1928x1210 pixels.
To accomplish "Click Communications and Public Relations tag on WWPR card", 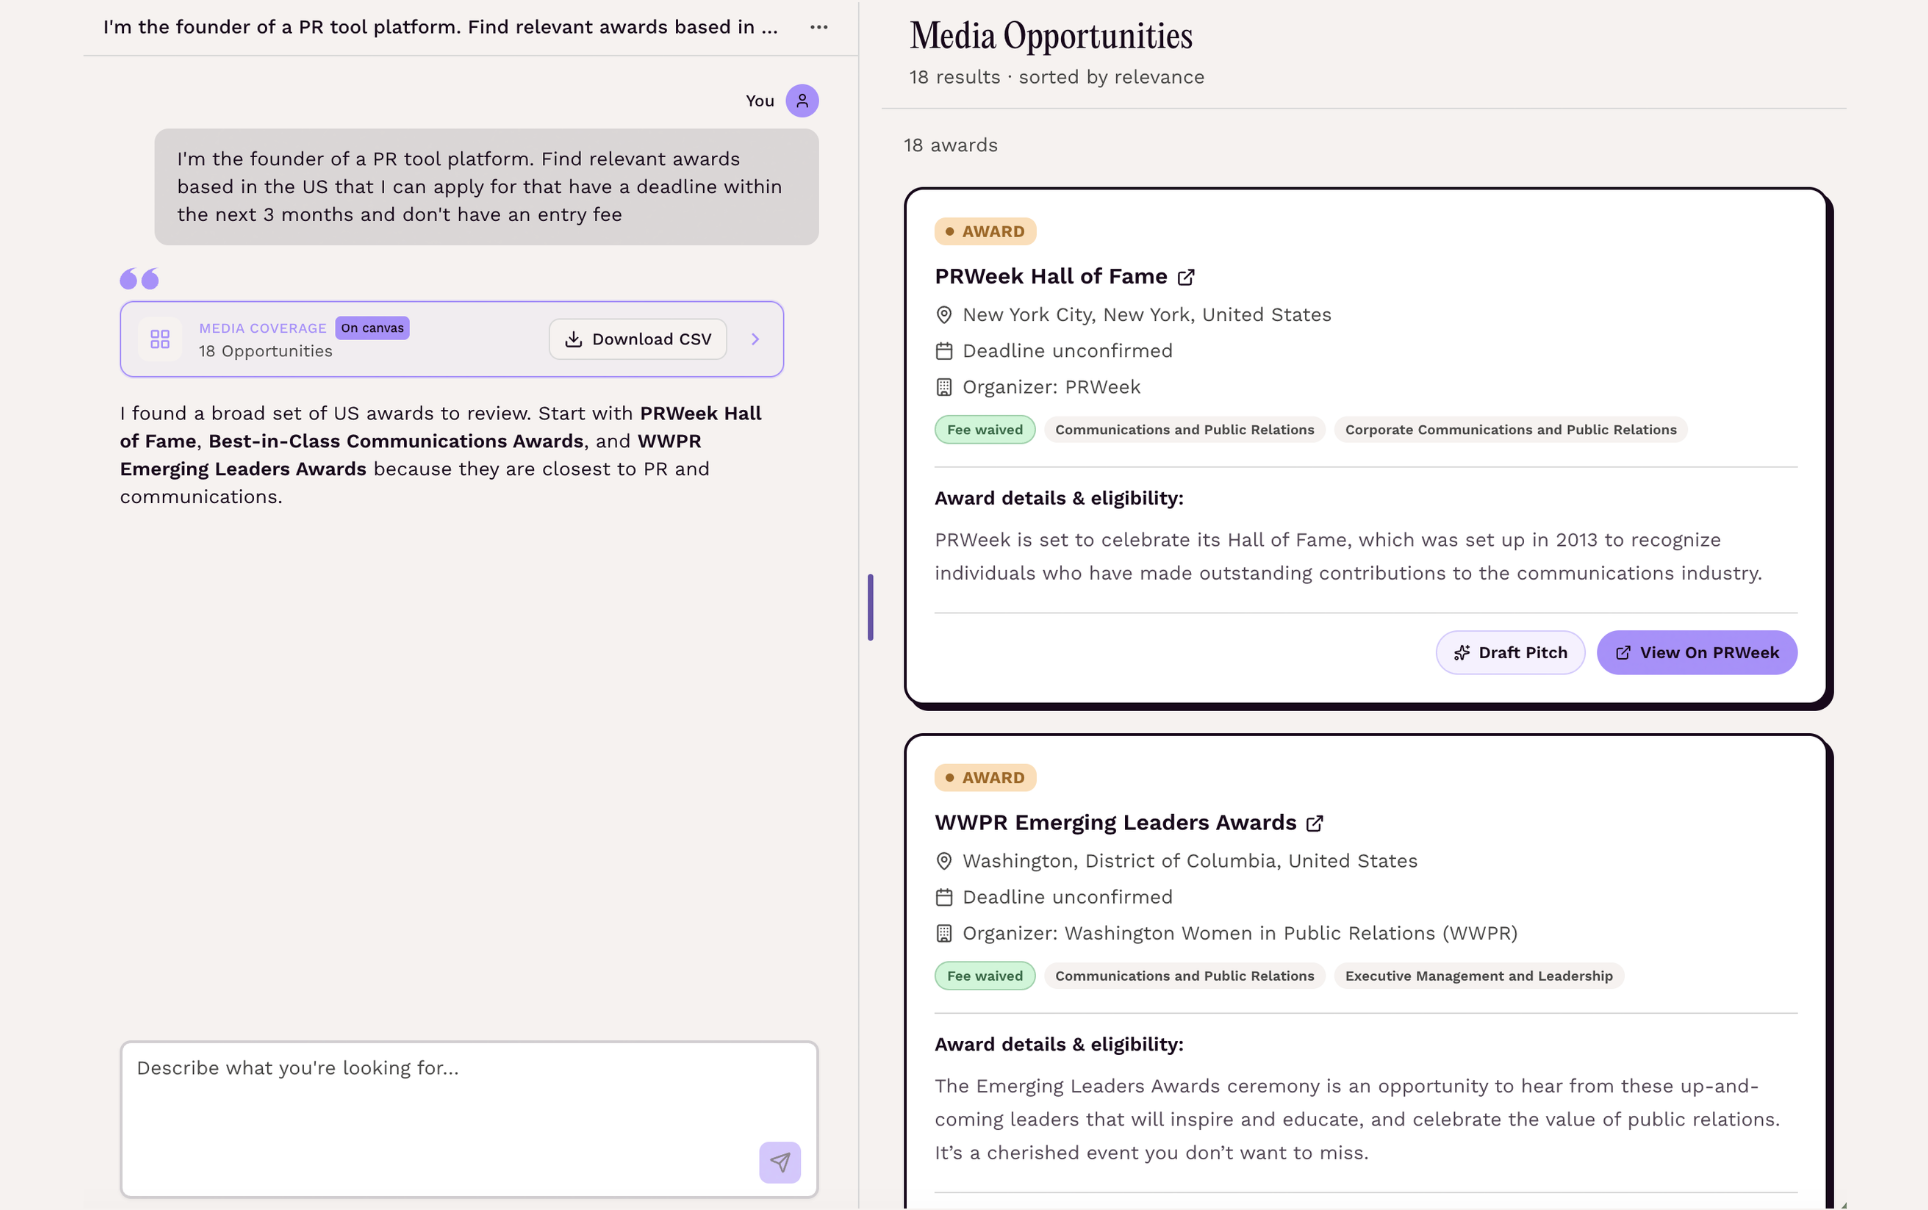I will tap(1184, 976).
